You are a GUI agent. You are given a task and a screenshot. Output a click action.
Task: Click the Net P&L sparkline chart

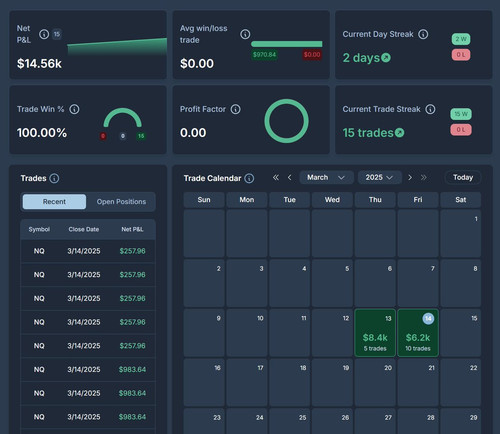(x=117, y=47)
